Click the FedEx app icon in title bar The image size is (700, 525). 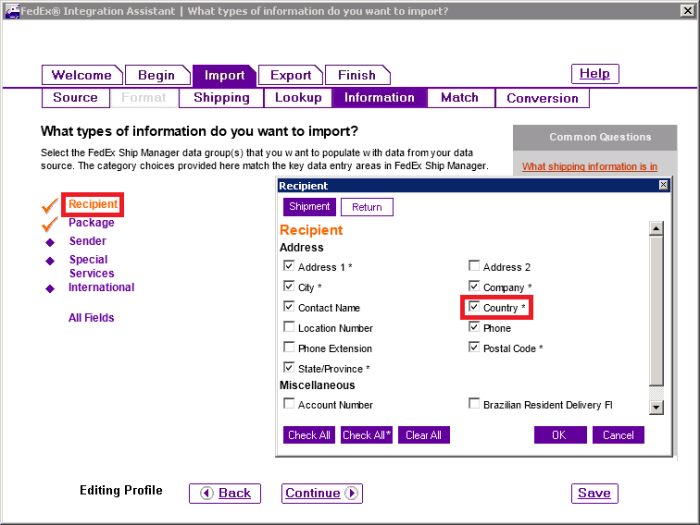click(12, 11)
